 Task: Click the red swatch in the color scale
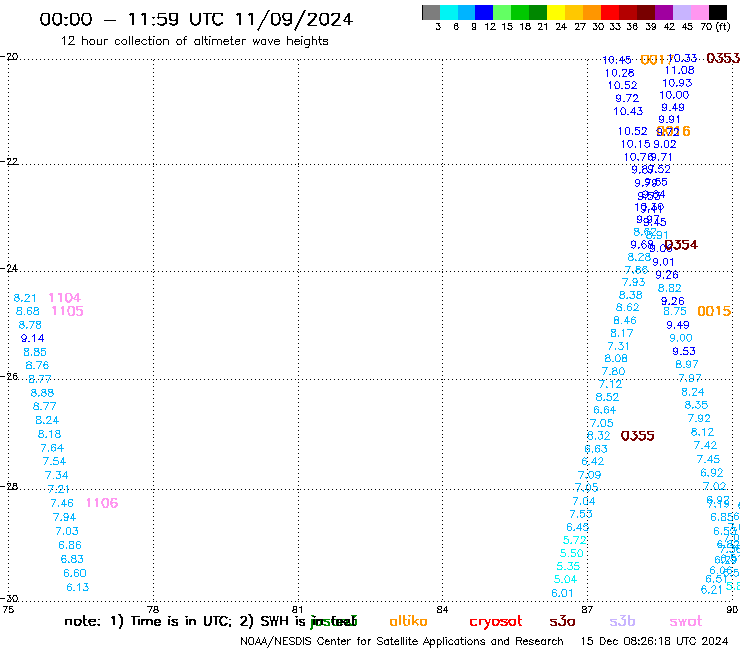click(x=610, y=12)
